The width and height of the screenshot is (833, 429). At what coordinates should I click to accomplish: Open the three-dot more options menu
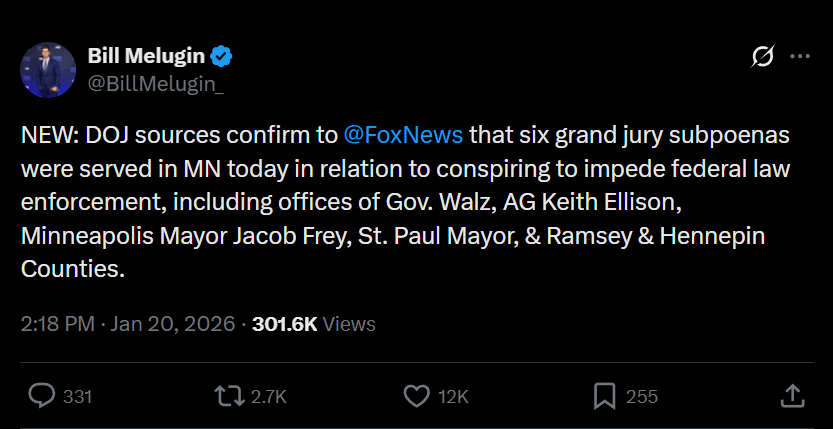pyautogui.click(x=800, y=58)
